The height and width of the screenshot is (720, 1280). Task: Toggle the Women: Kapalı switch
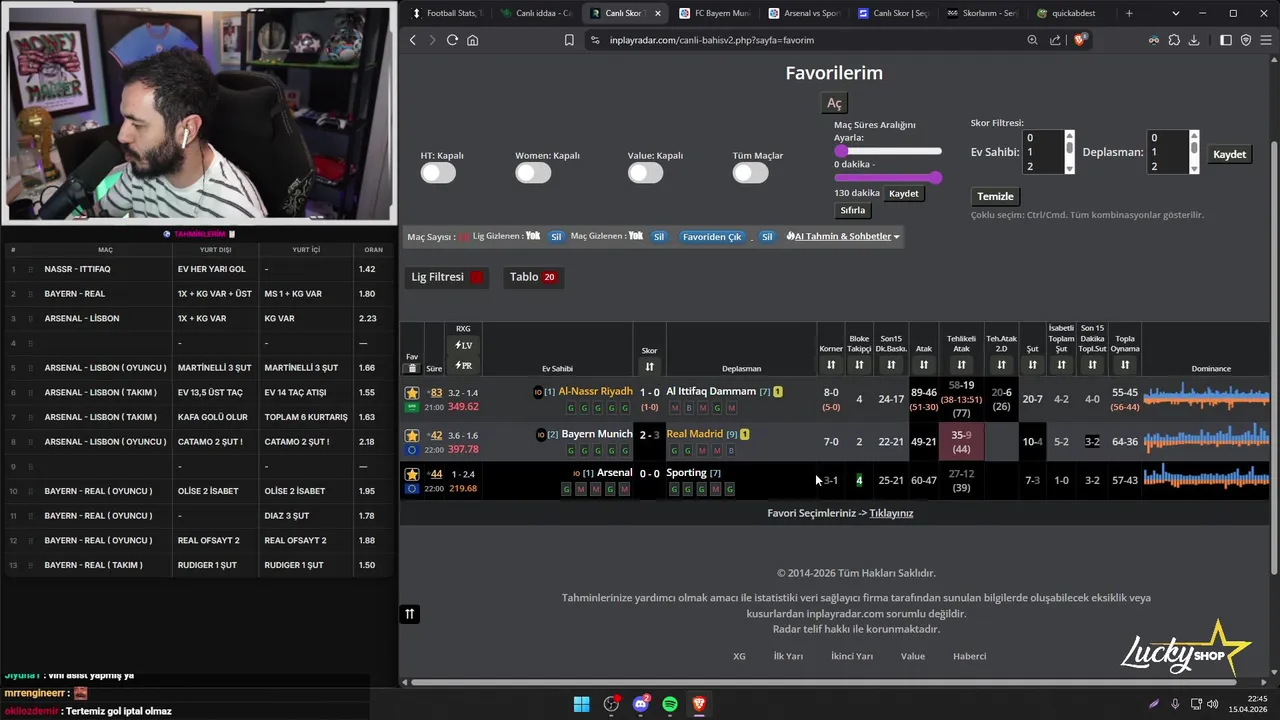(533, 173)
